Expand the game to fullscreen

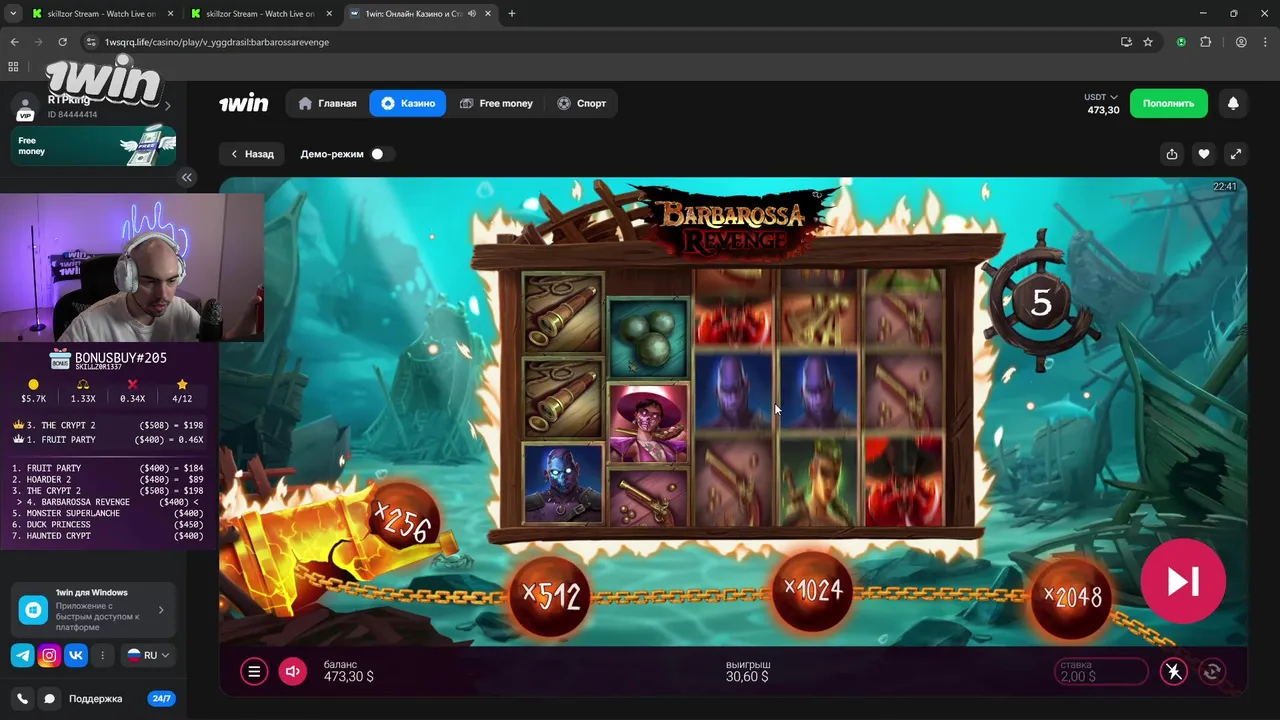[x=1236, y=154]
